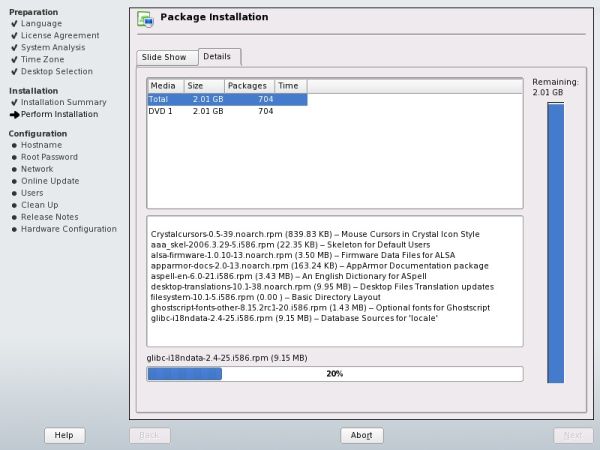Click the bullet beside Root Password
The image size is (600, 450).
click(15, 157)
